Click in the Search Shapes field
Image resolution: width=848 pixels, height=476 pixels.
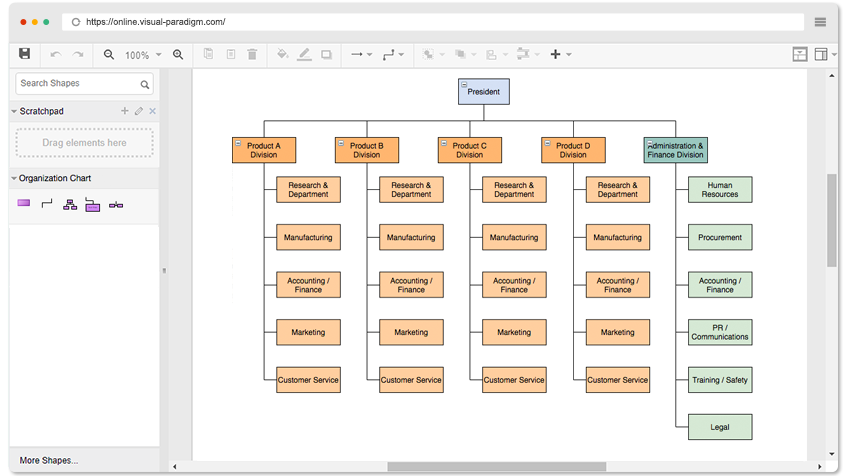[75, 84]
